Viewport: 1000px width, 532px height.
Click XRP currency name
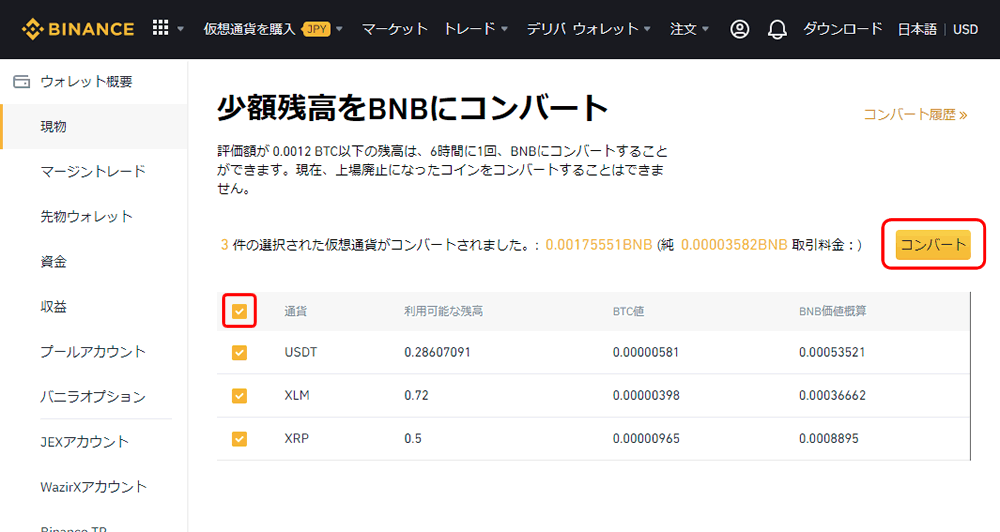(297, 438)
